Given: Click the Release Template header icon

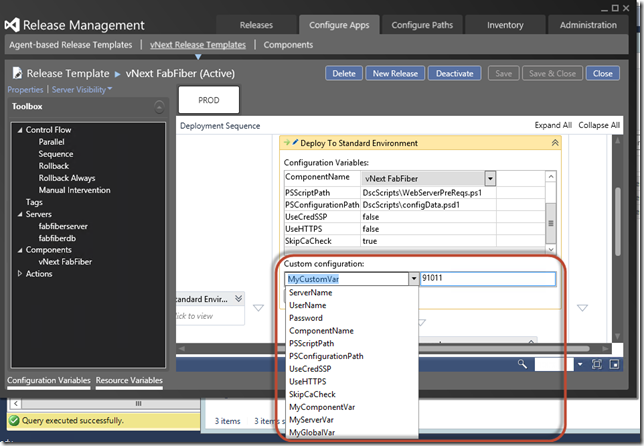Looking at the screenshot, I should (17, 73).
